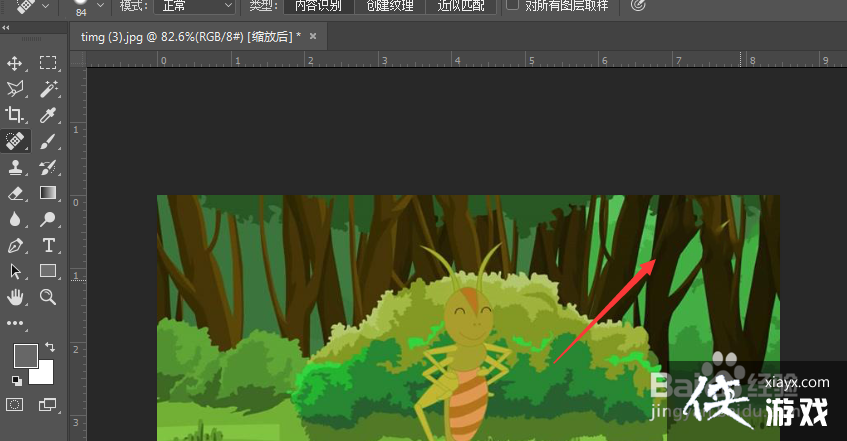Choose the Polygonal Lasso tool
Viewport: 847px width, 441px height.
(x=15, y=89)
